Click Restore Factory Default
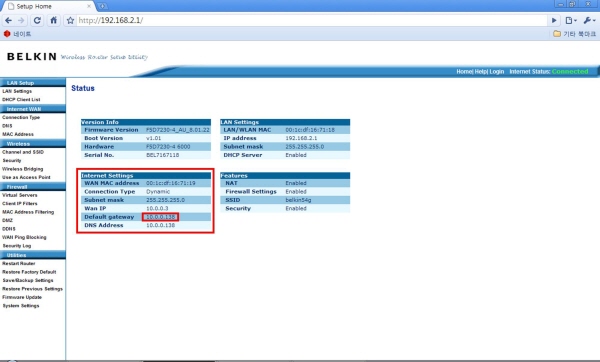 (29, 272)
